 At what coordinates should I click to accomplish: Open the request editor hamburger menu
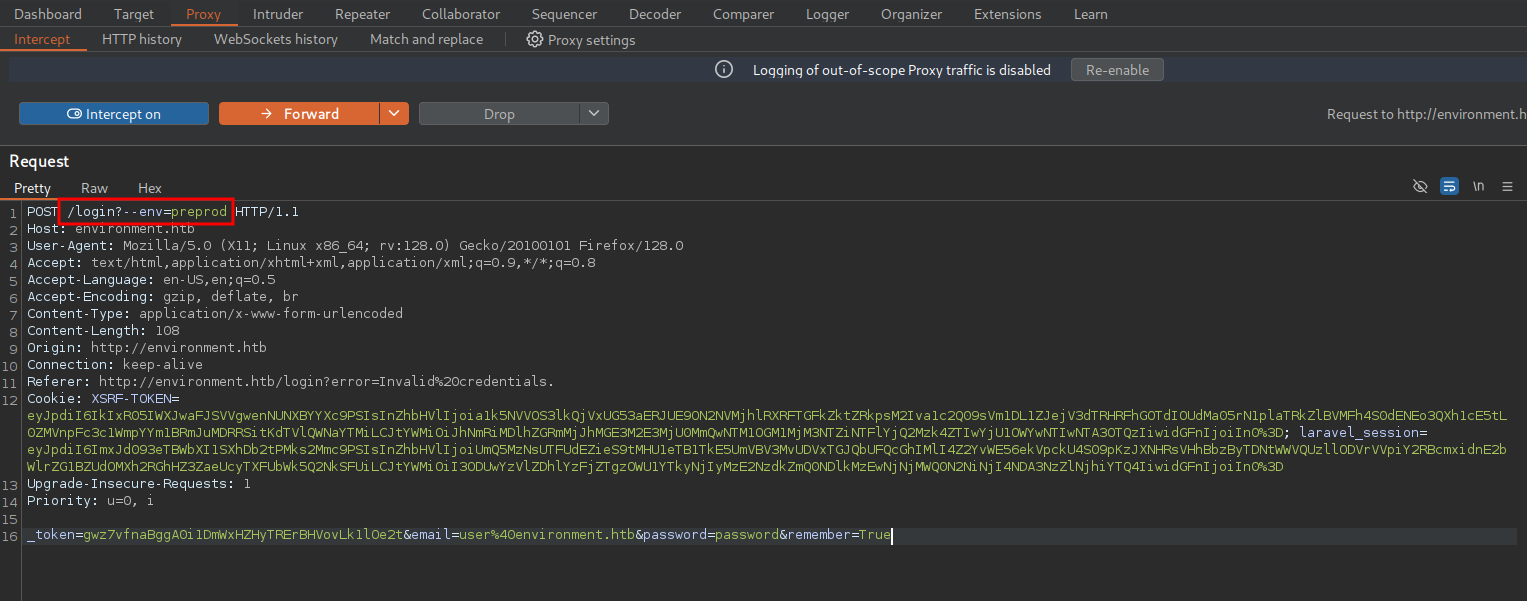[x=1507, y=187]
